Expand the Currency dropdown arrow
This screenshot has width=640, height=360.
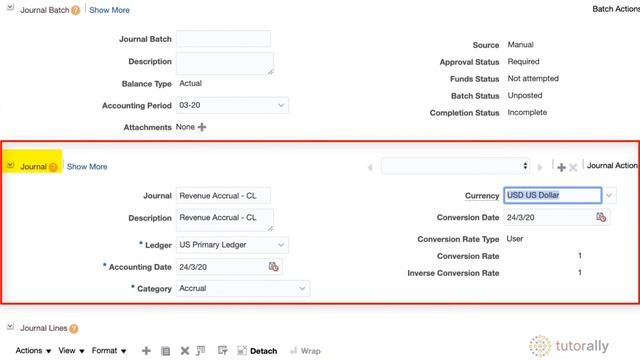pyautogui.click(x=609, y=195)
